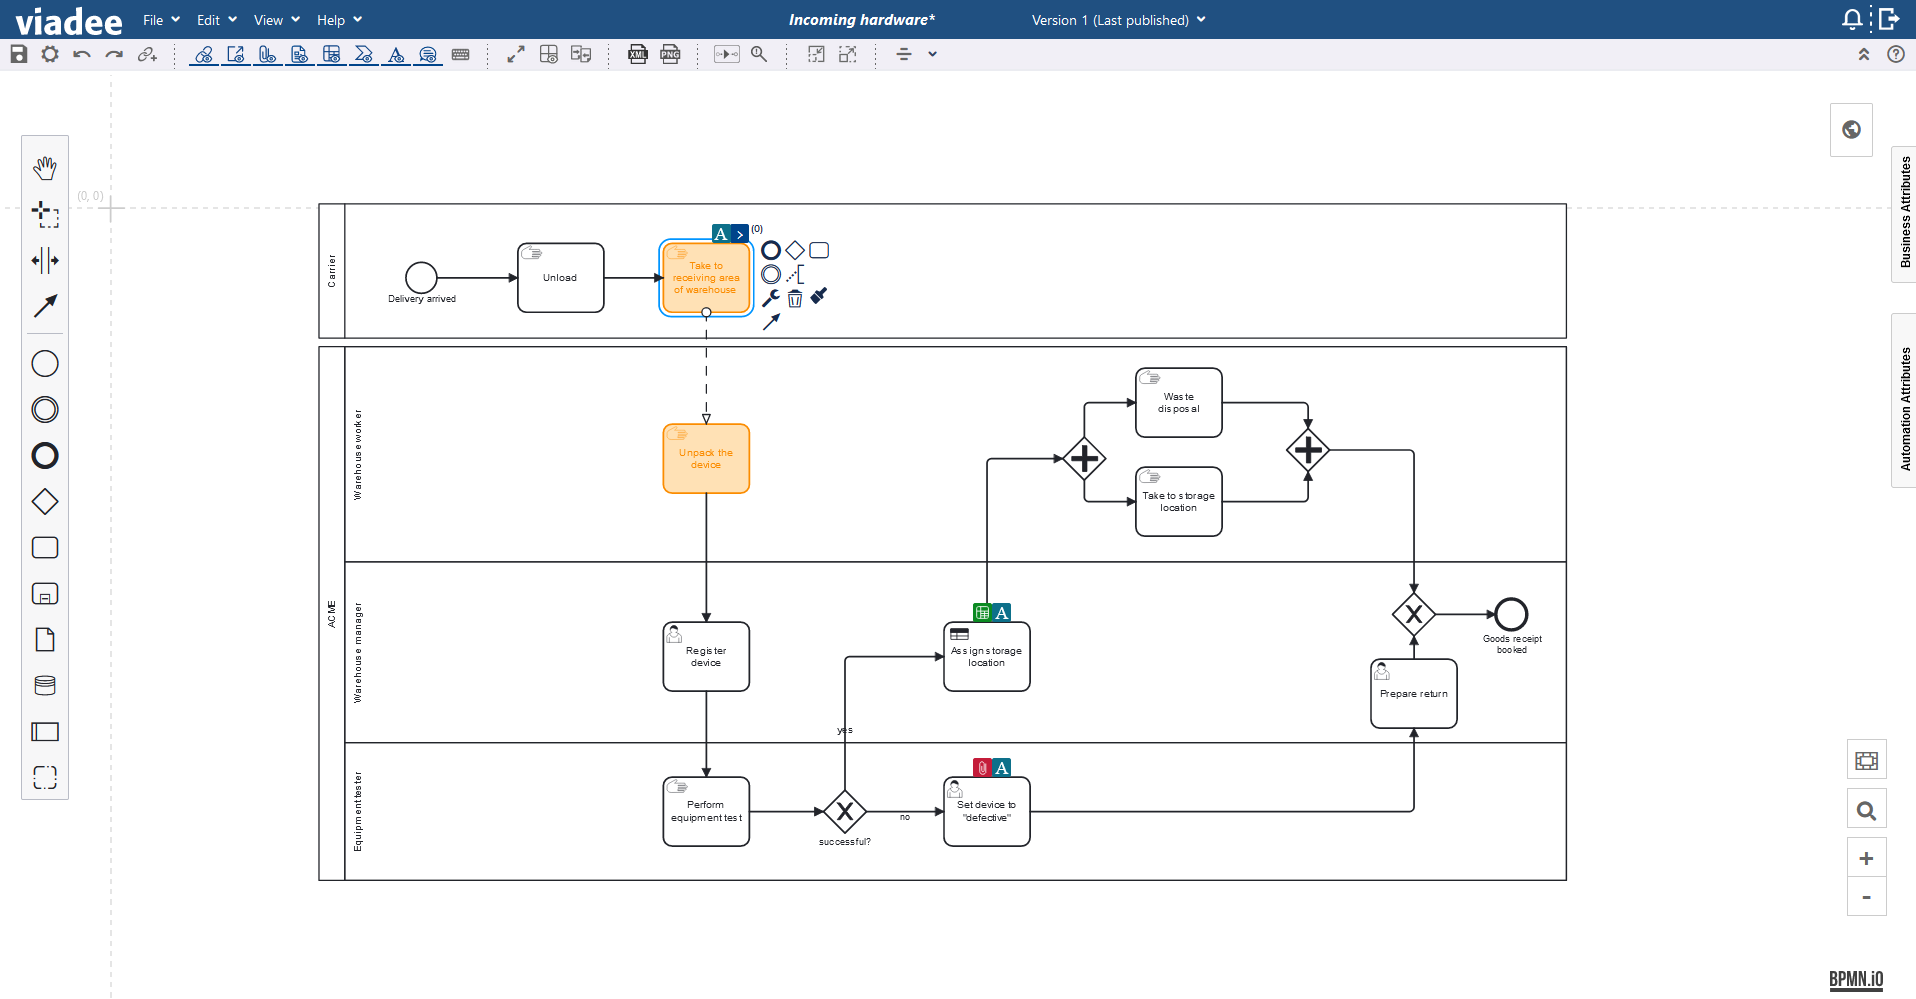Enter fullscreen with the expand arrows icon
1916x999 pixels.
pos(516,54)
